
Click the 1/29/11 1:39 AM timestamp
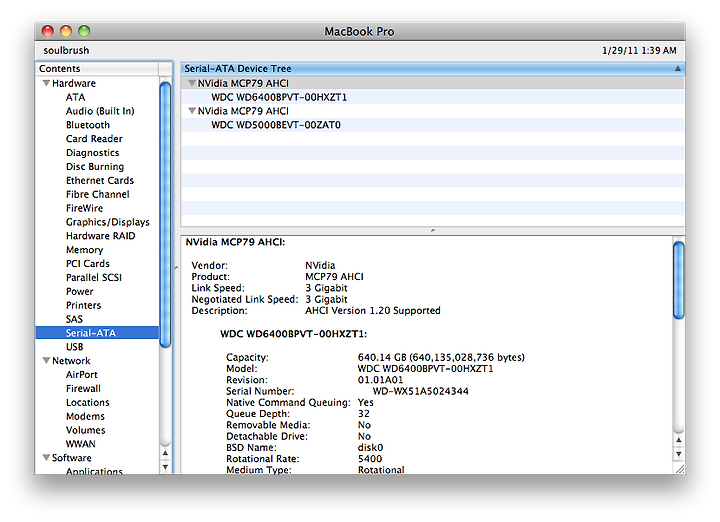639,51
